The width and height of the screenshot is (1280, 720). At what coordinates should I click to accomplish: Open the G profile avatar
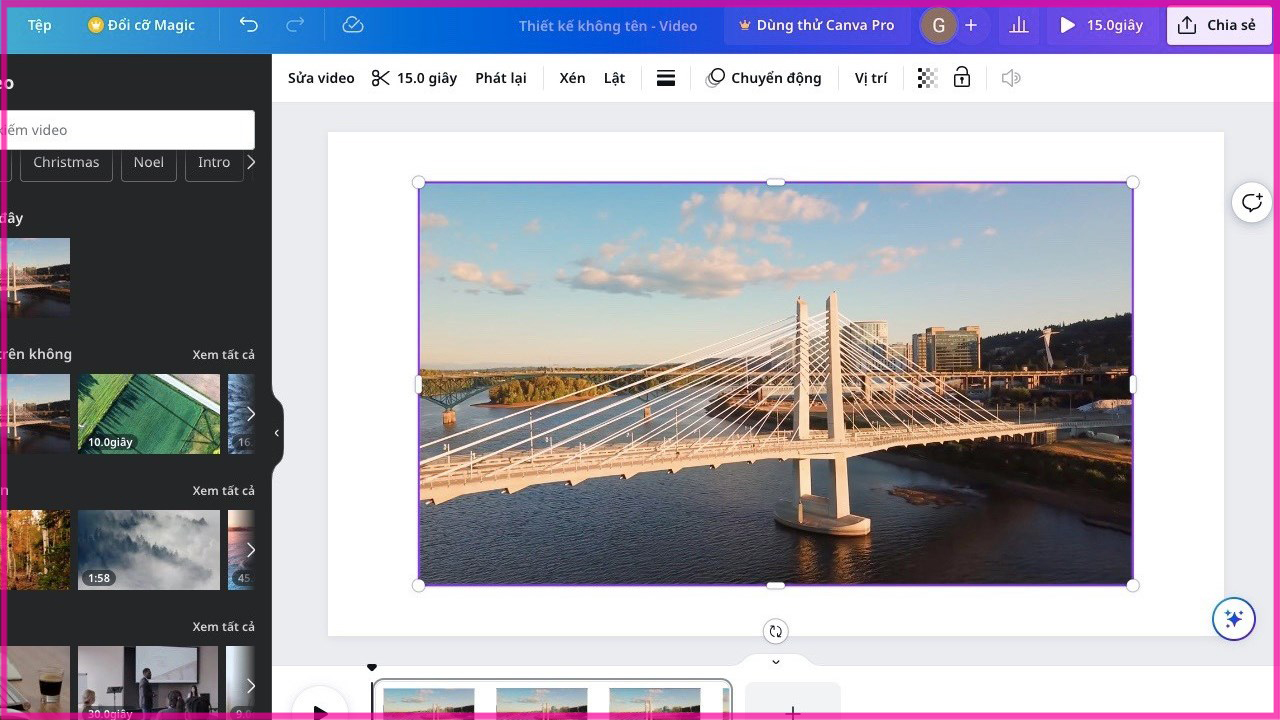click(938, 26)
